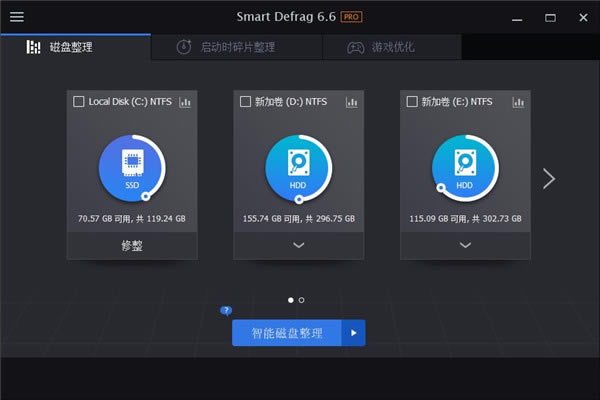Click the 新加卷 (E:) NTFS label

[457, 101]
